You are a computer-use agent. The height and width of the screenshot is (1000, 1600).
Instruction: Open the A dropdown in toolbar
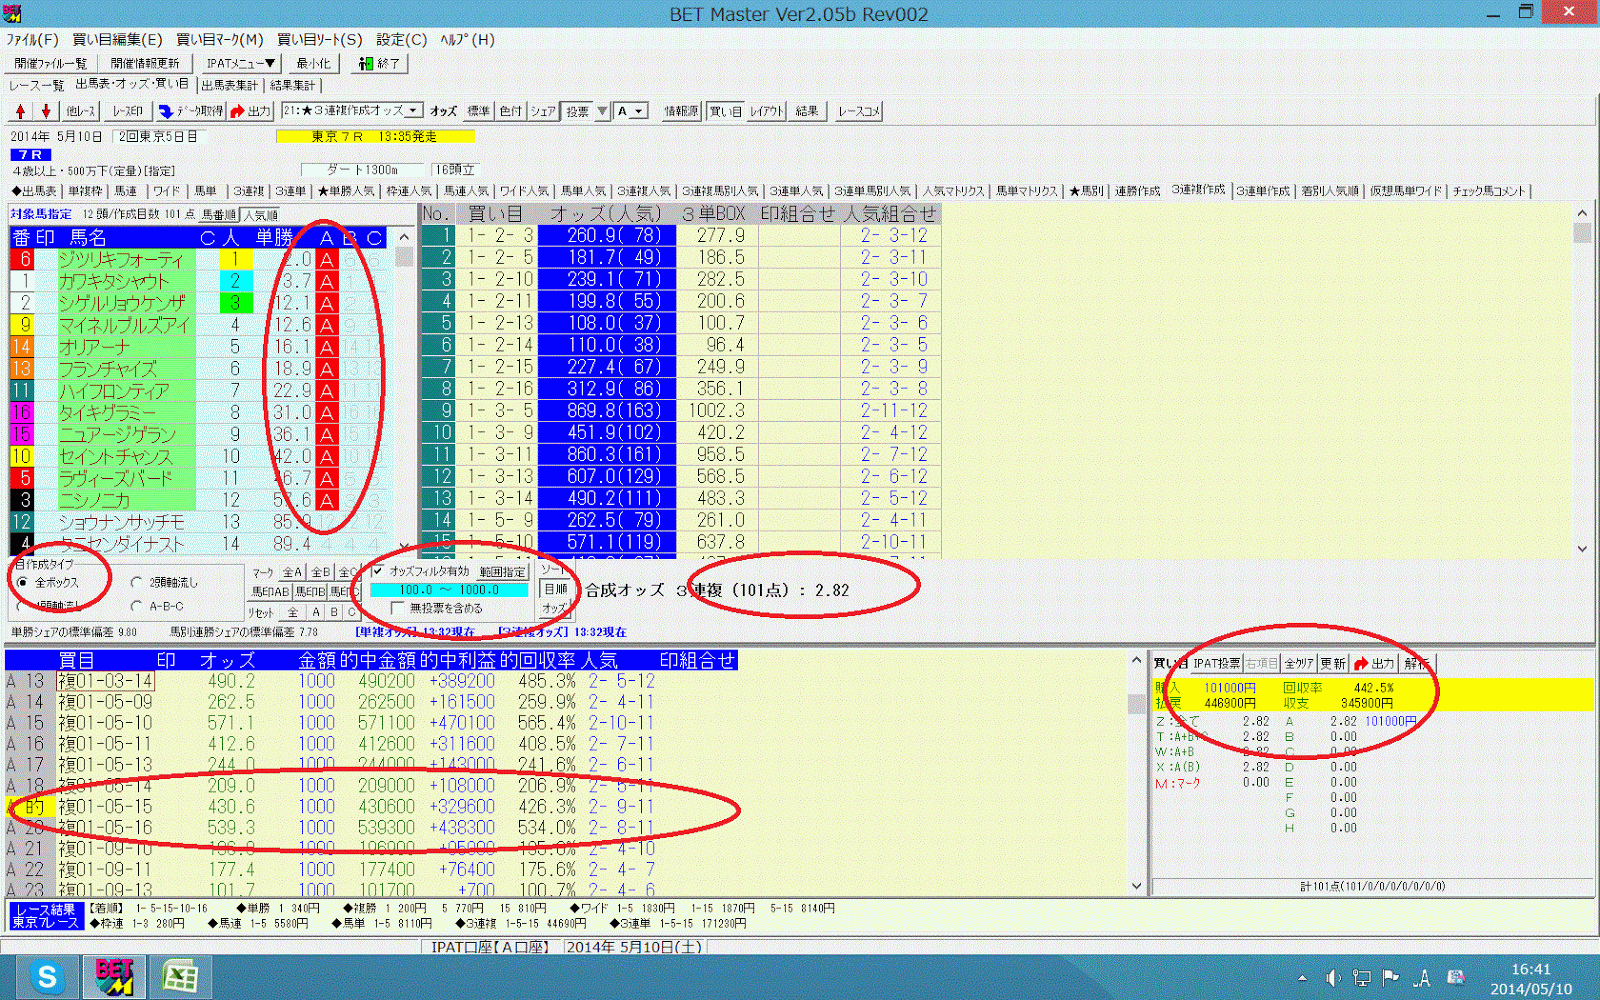632,111
